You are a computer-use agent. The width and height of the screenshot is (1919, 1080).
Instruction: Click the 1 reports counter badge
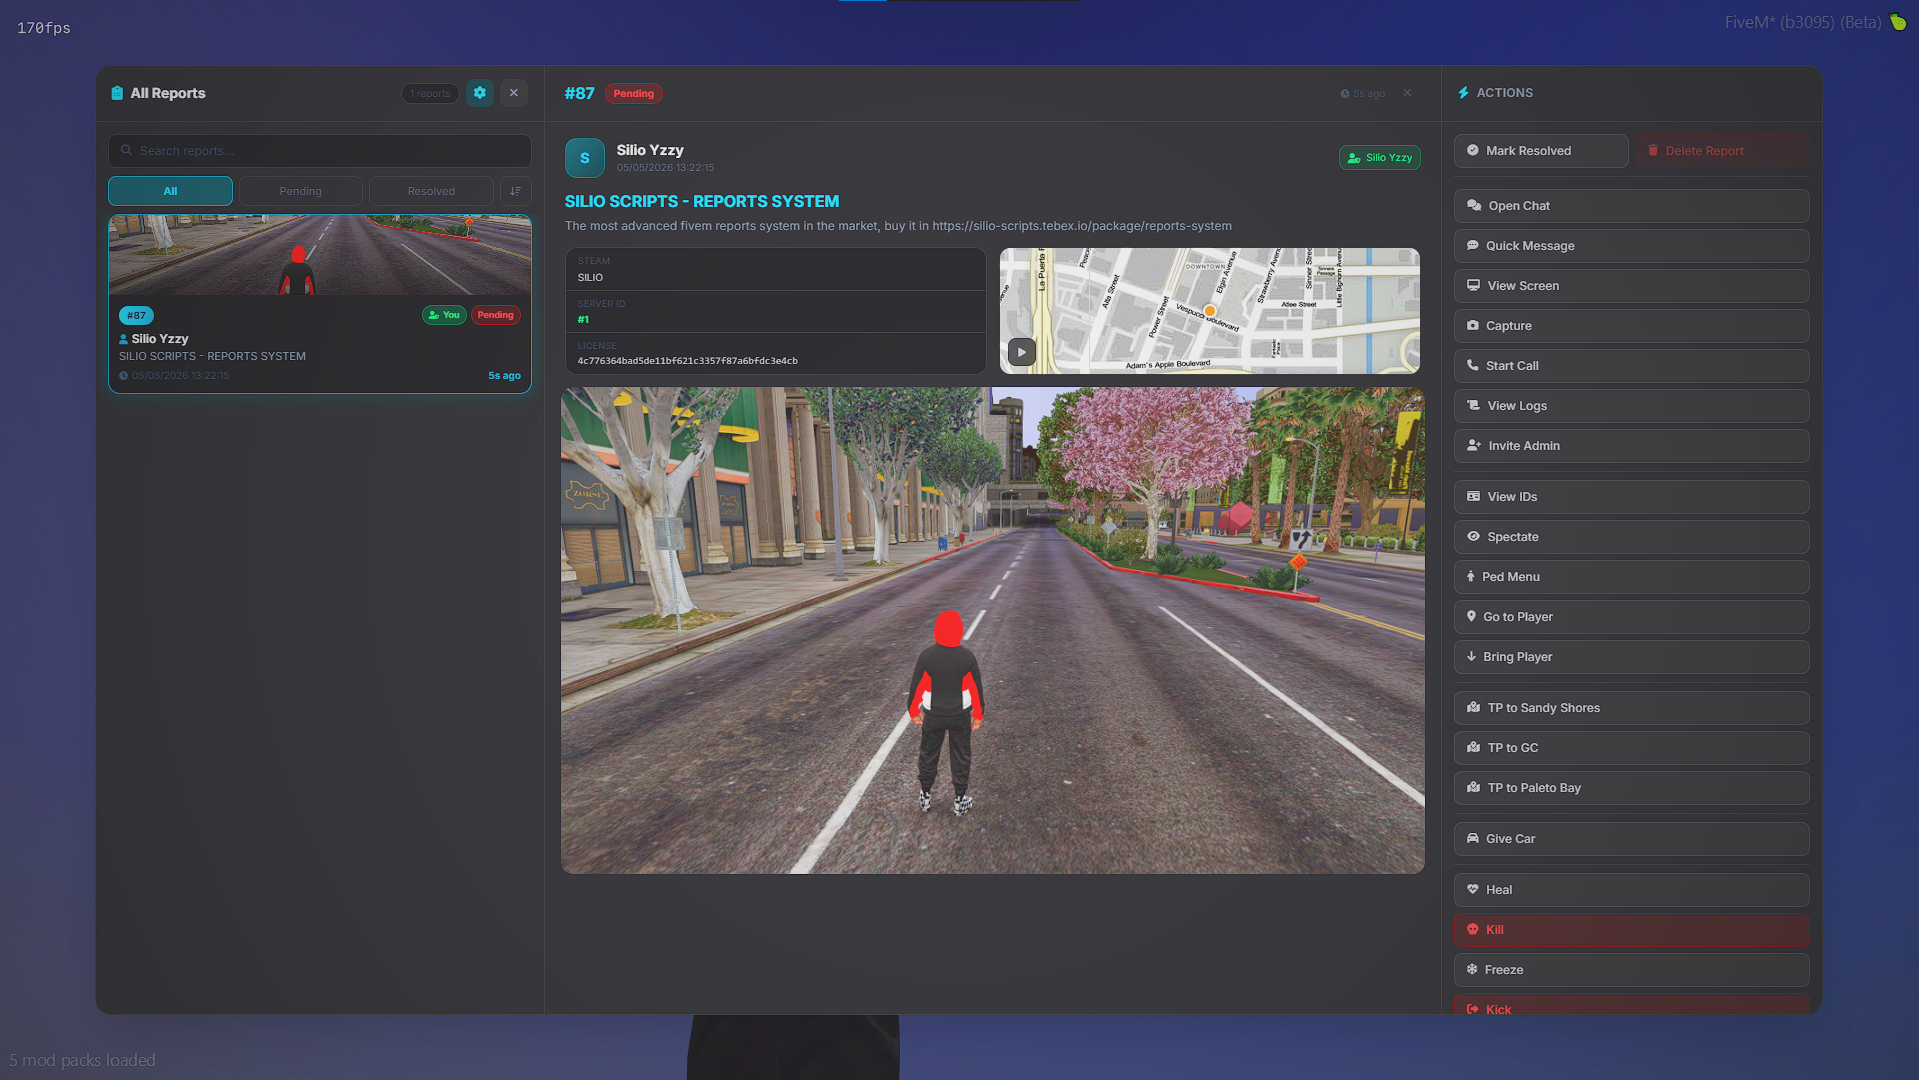click(431, 94)
